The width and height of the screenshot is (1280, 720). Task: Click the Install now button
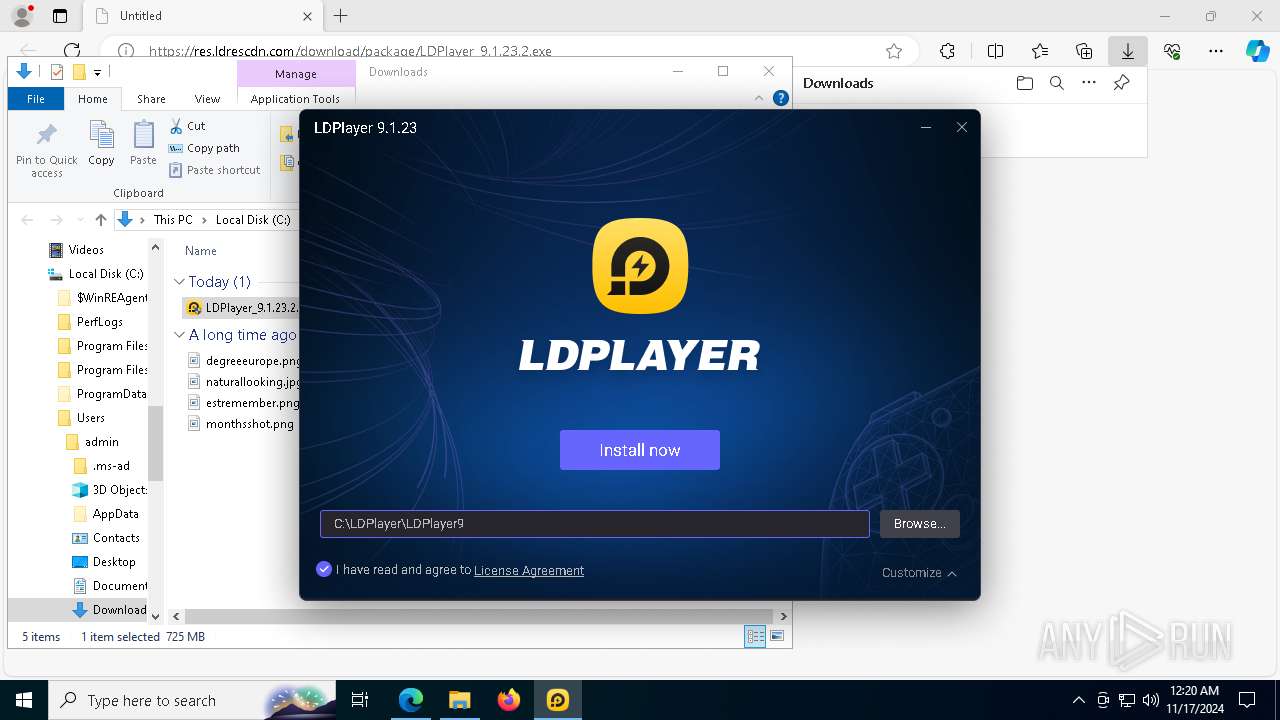coord(639,450)
